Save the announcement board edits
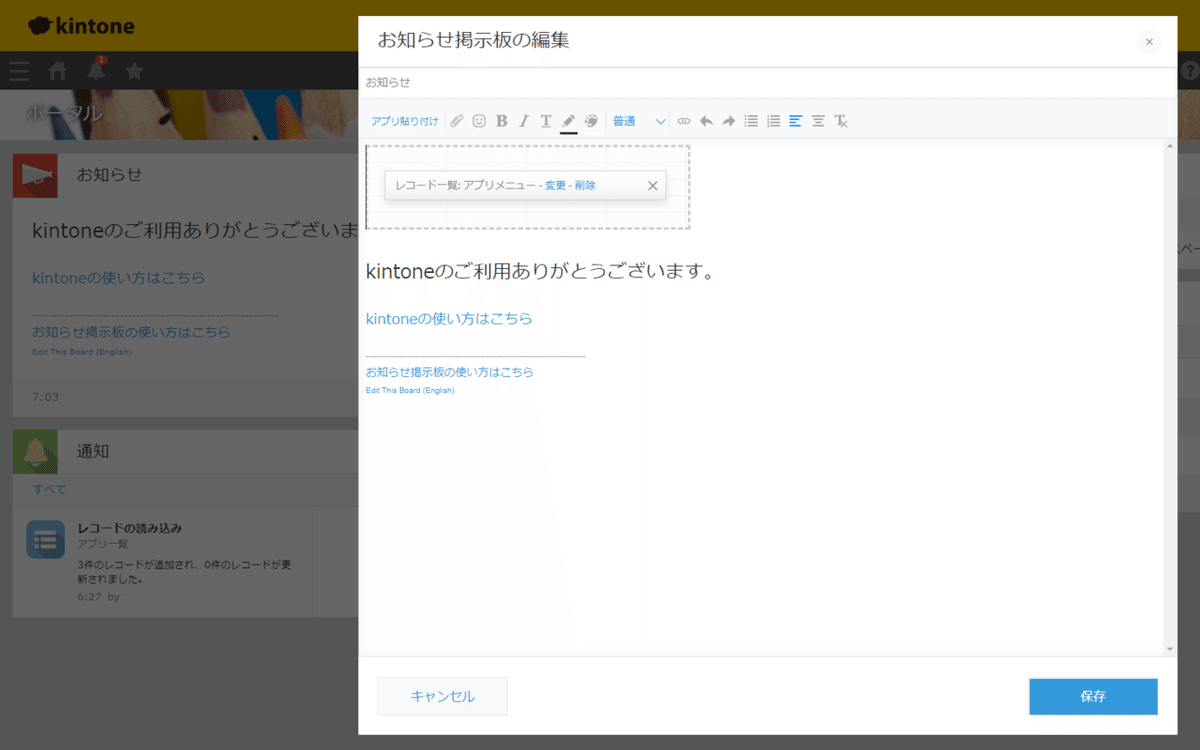This screenshot has height=750, width=1200. click(1093, 697)
